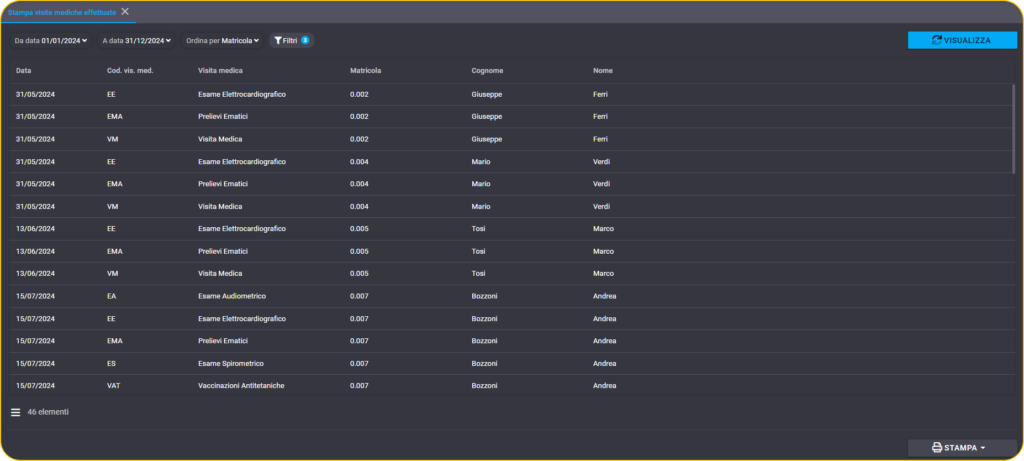Click the hamburger menu icon beside 46 elementi
The image size is (1024, 461).
[16, 413]
